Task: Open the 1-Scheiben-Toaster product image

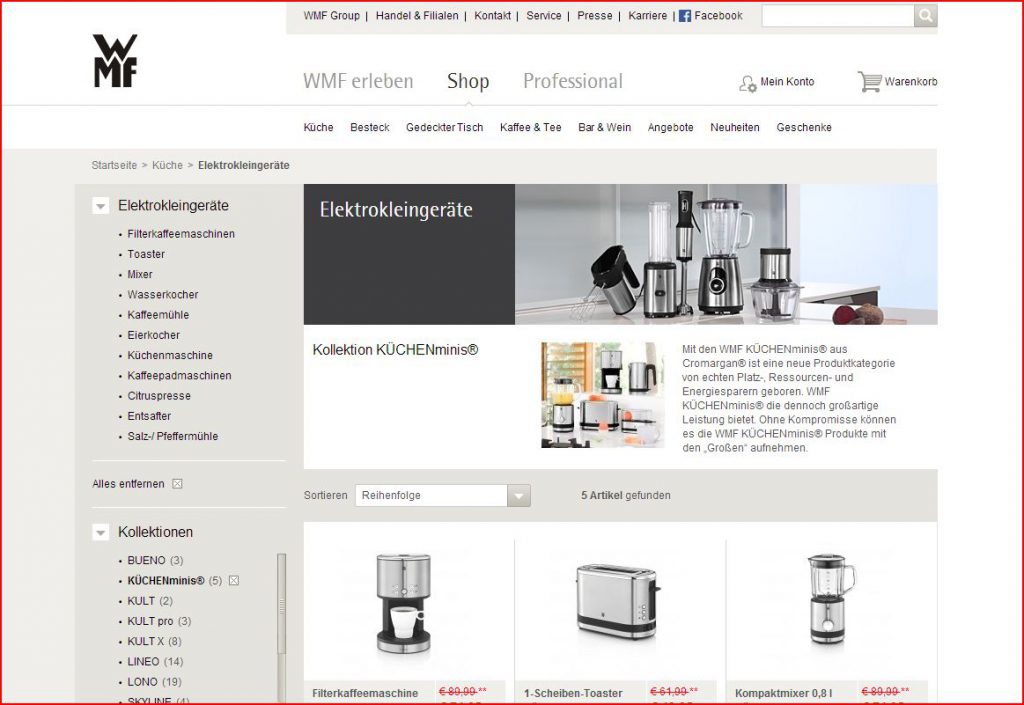Action: pos(618,600)
